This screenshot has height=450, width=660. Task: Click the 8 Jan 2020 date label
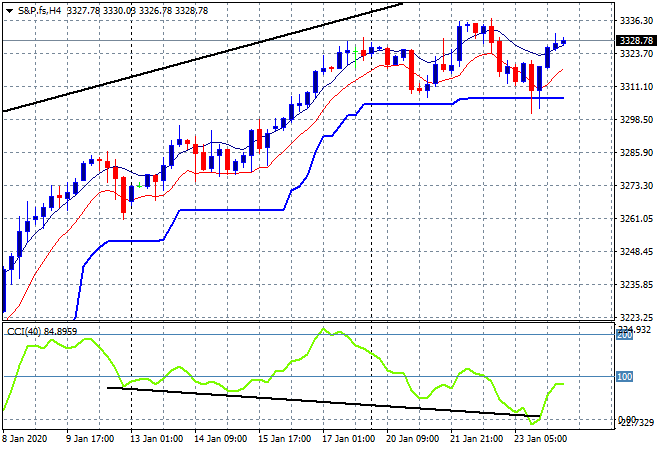point(25,439)
